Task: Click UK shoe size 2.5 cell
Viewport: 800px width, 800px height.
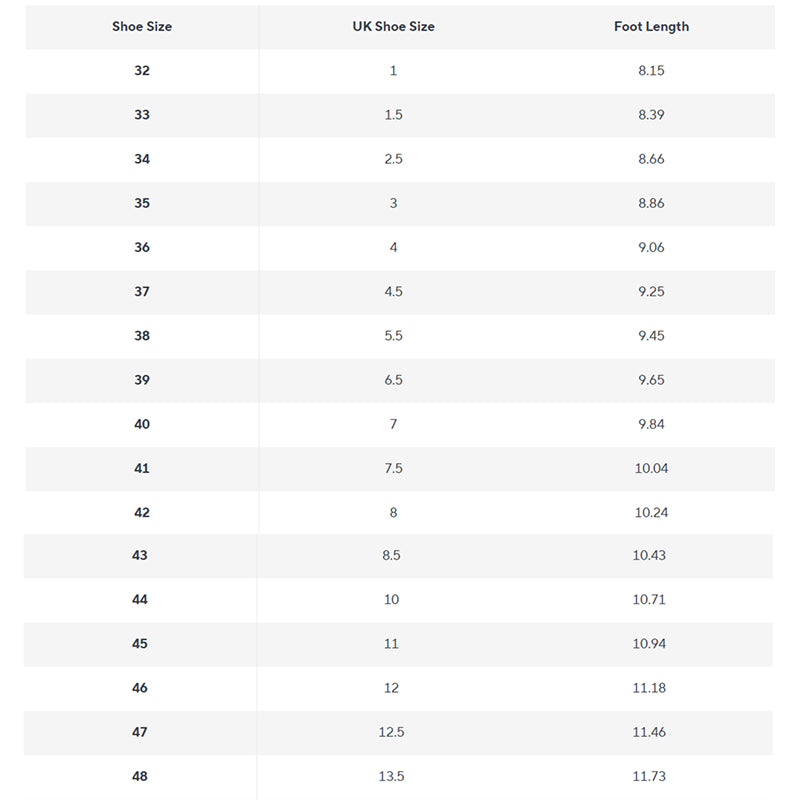Action: pos(393,159)
